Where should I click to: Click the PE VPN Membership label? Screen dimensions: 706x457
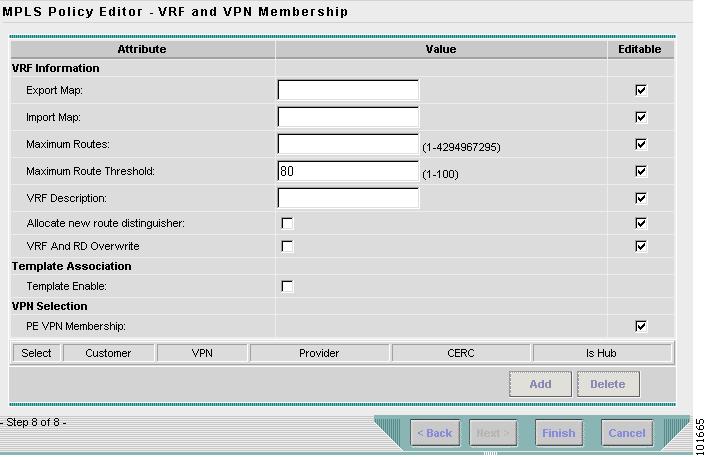coord(76,326)
